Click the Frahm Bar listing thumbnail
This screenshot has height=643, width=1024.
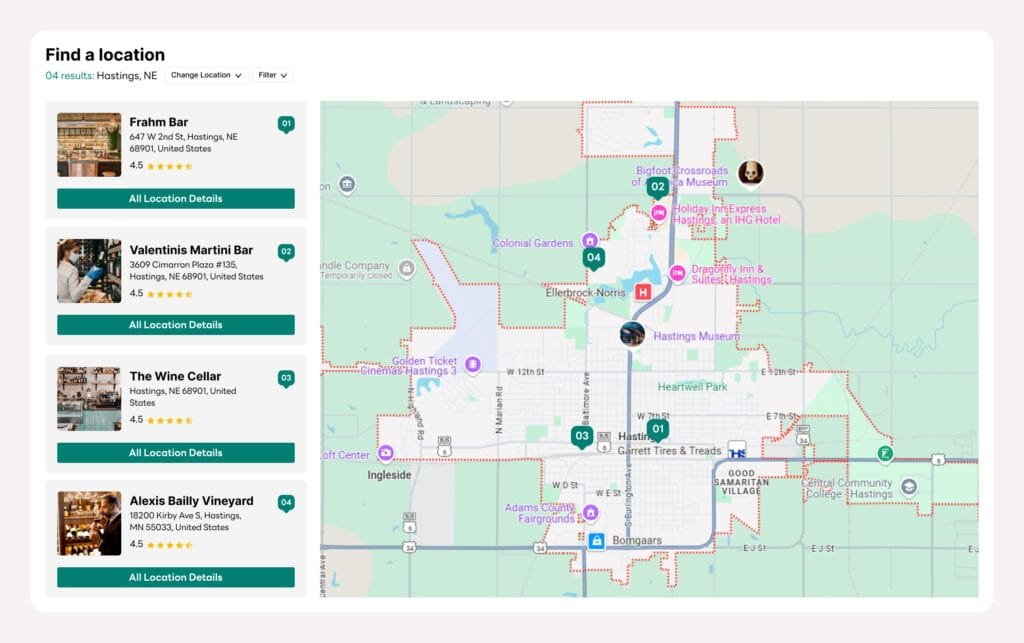point(88,143)
